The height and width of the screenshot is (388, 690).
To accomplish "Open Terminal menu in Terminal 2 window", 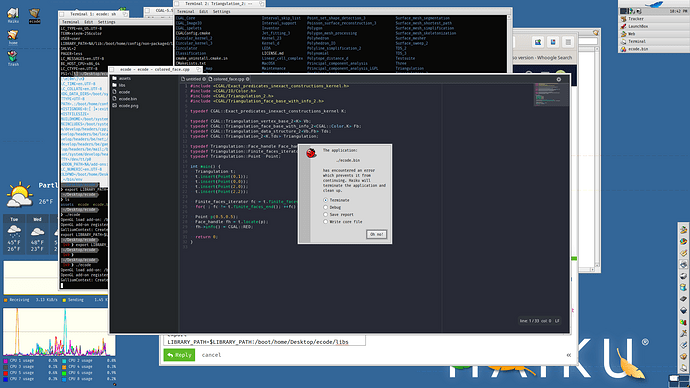I will tap(186, 12).
